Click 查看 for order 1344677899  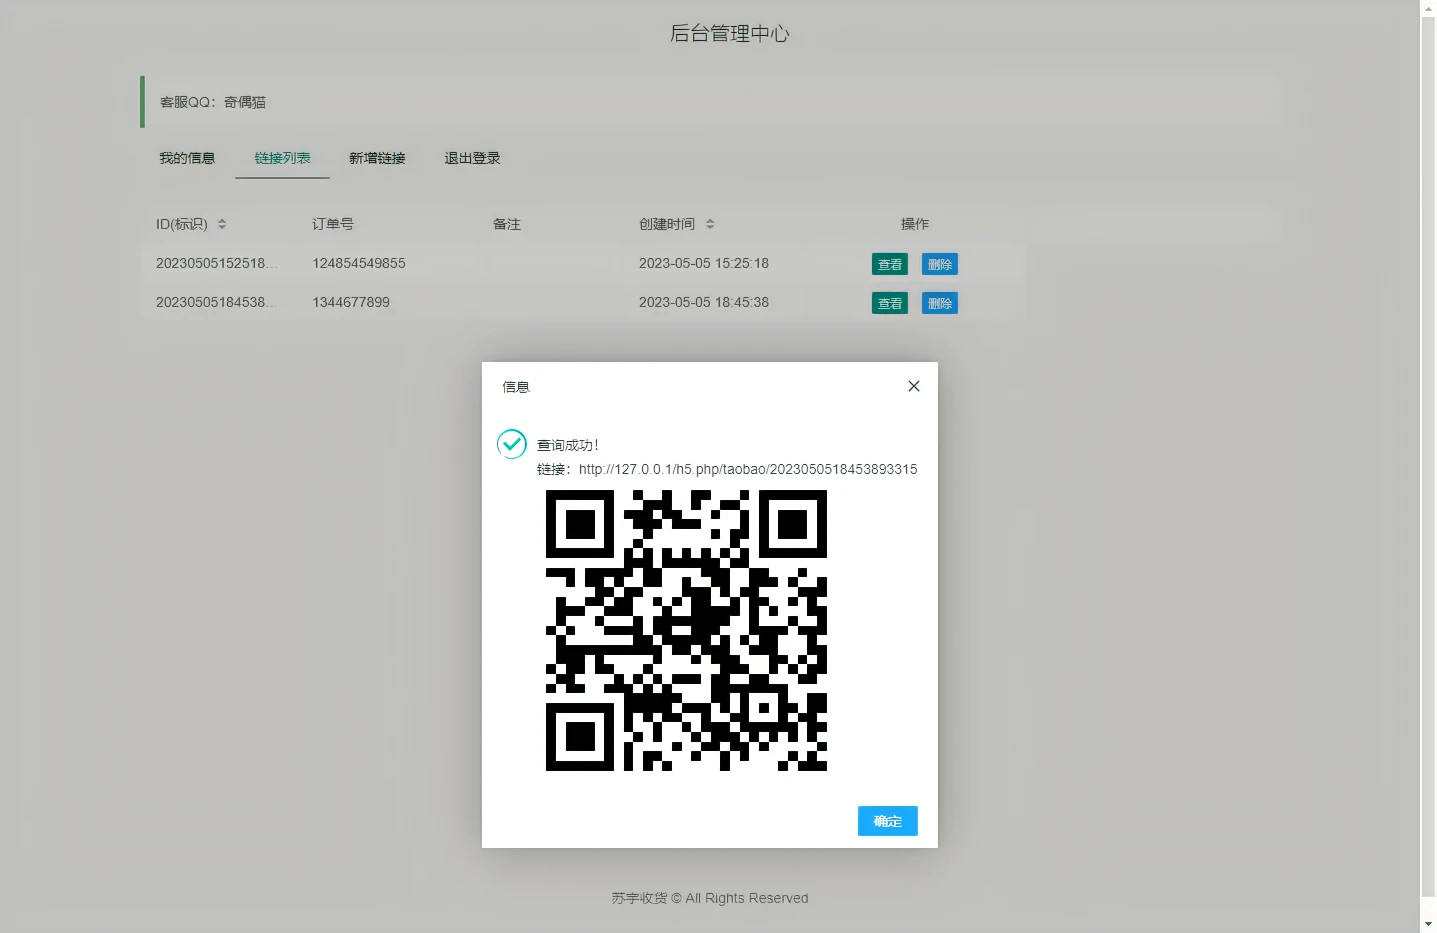click(889, 303)
